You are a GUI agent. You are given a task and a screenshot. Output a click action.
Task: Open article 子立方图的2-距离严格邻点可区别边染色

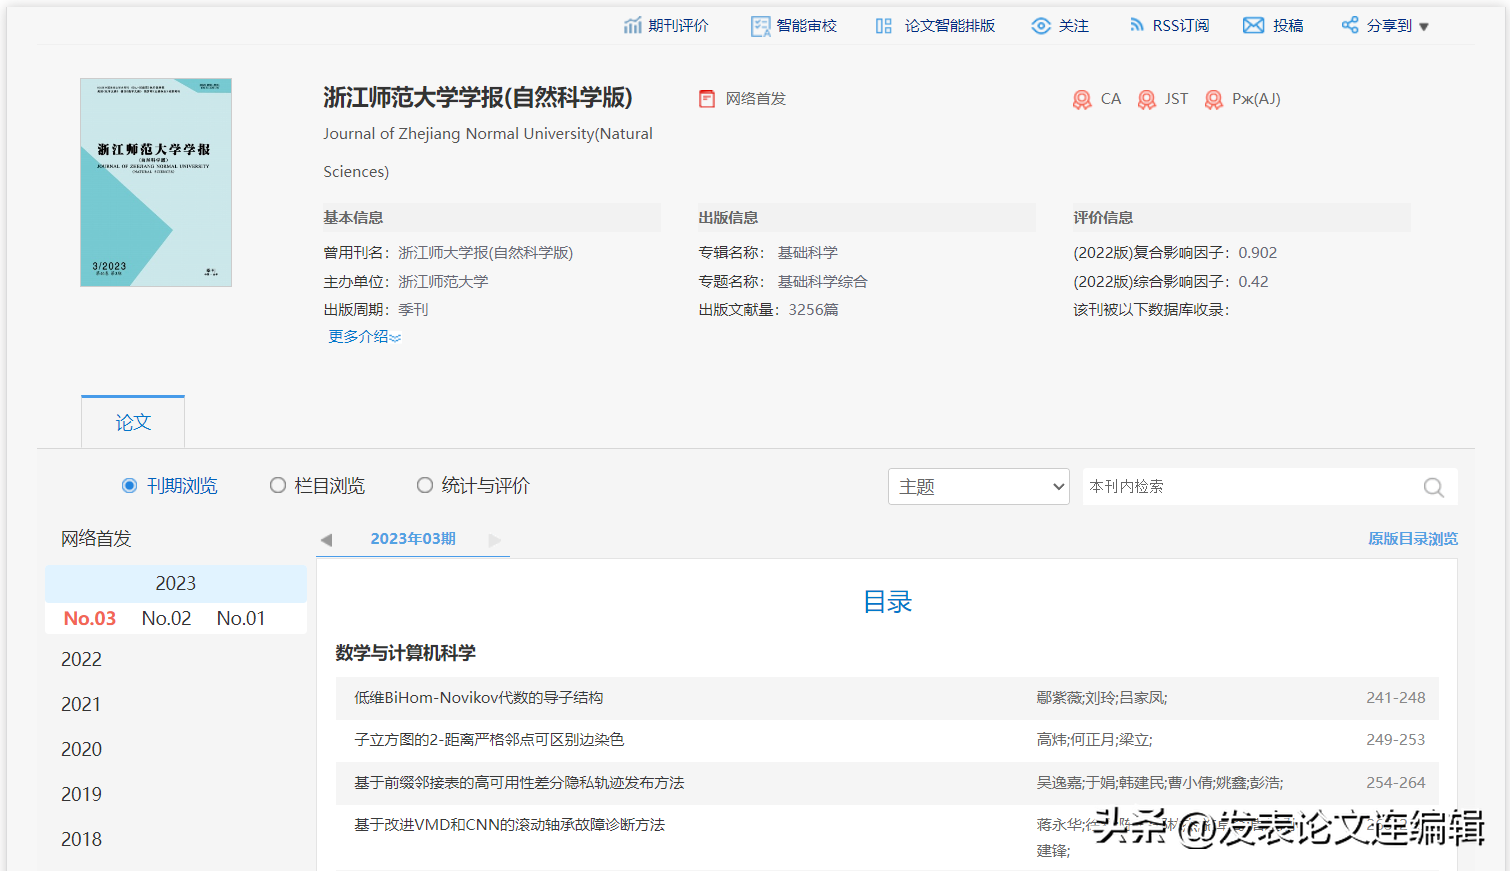click(489, 740)
